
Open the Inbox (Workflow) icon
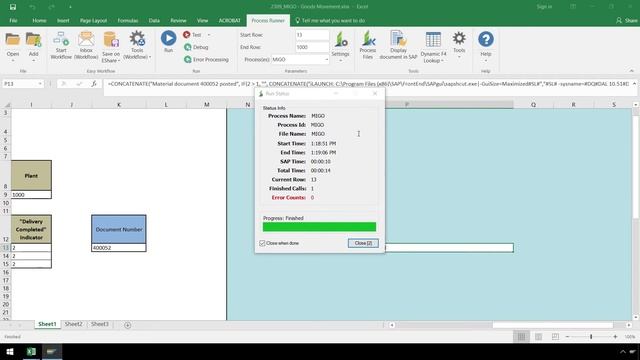(86, 39)
